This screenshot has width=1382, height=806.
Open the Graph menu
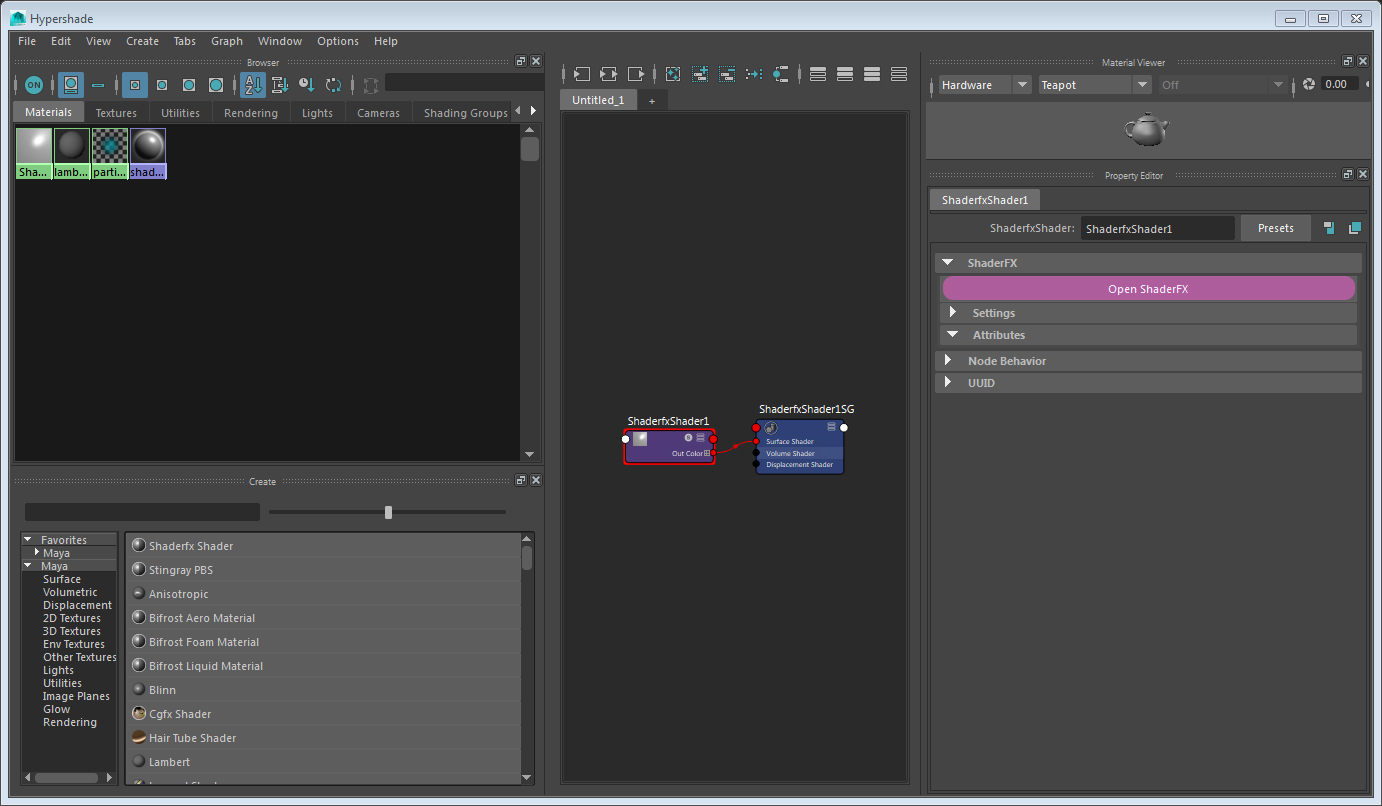[x=227, y=41]
